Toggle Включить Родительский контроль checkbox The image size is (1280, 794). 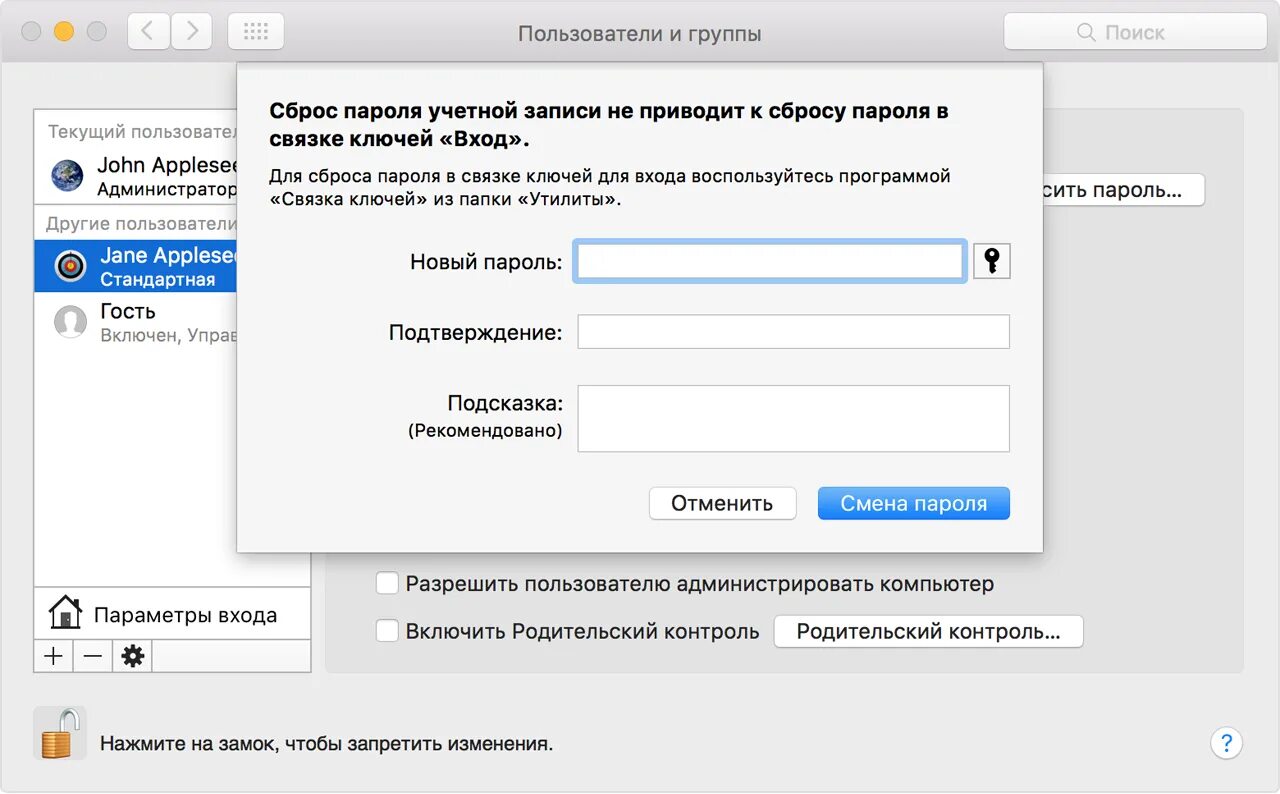click(387, 631)
